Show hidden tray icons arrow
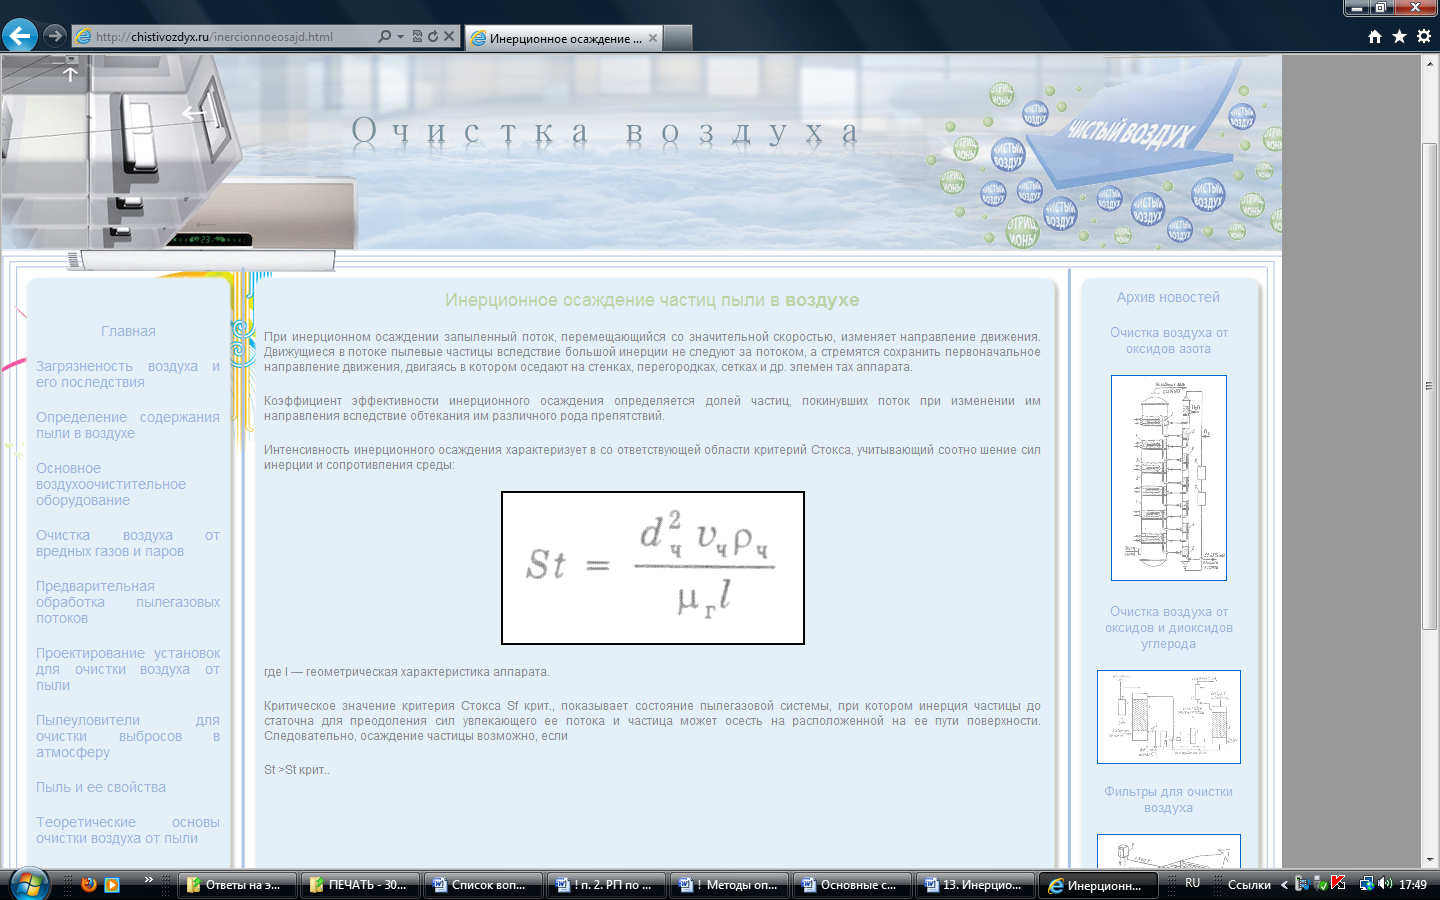This screenshot has width=1440, height=900. coord(1284,884)
